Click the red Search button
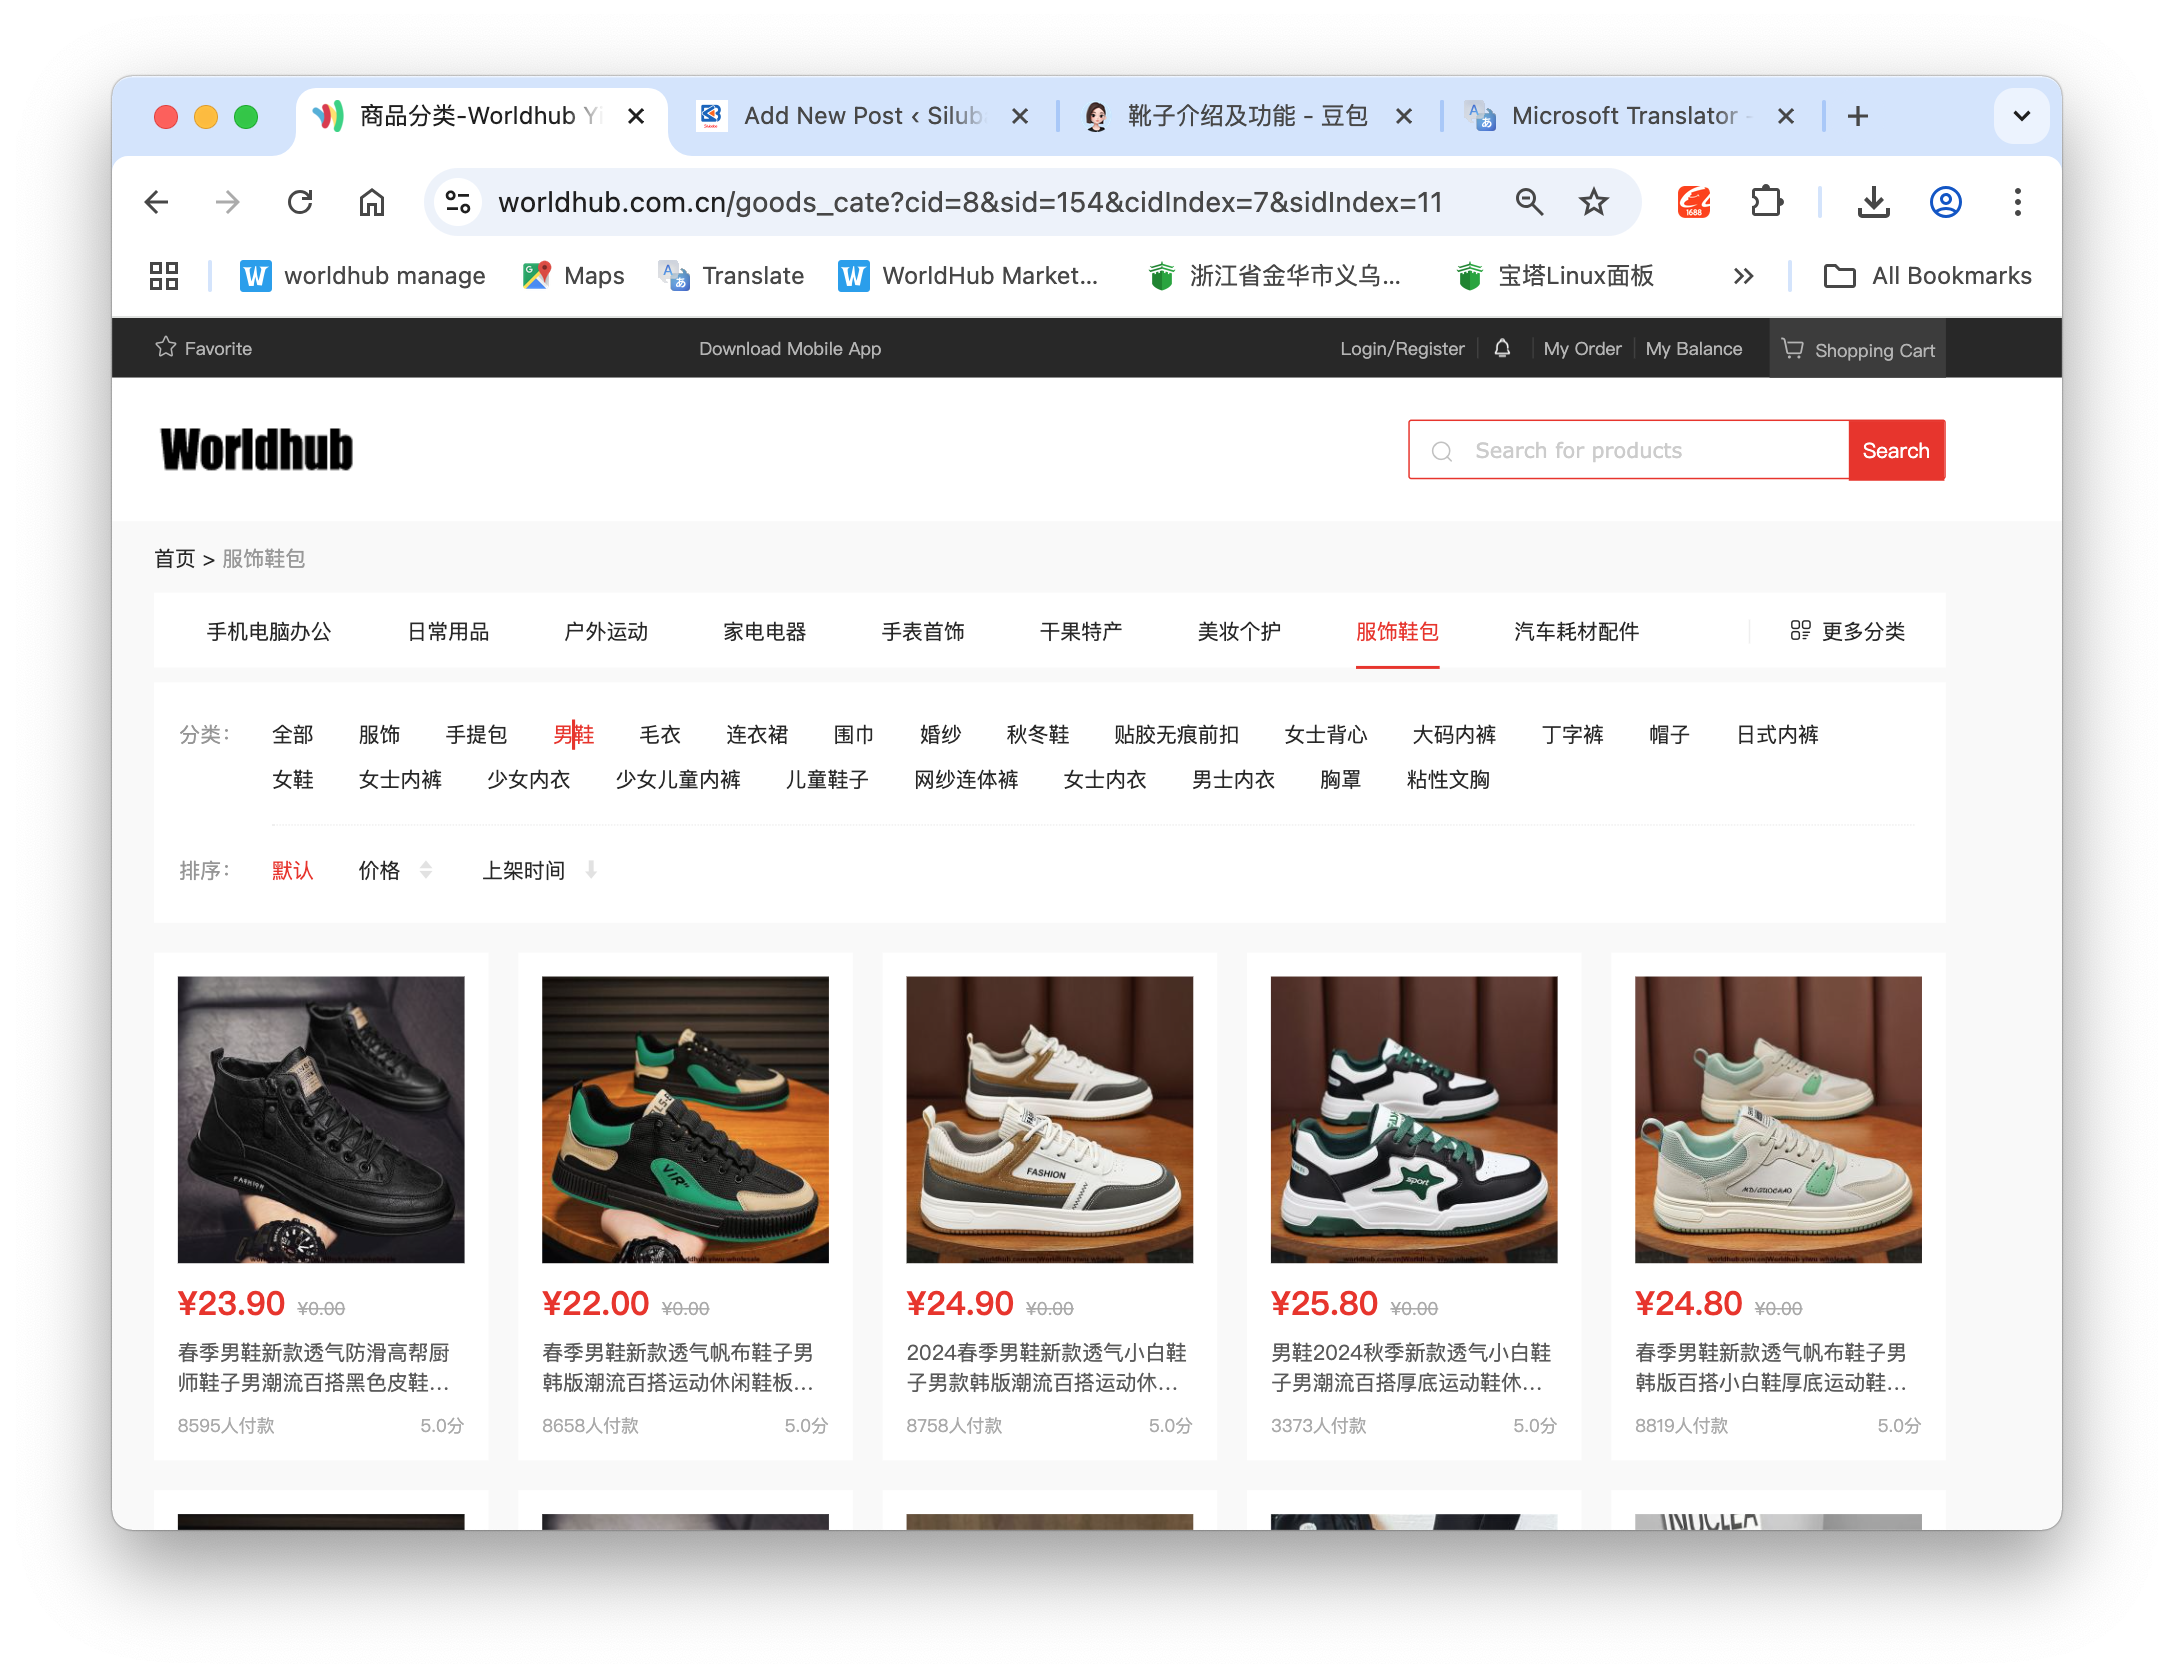 pyautogui.click(x=1896, y=450)
